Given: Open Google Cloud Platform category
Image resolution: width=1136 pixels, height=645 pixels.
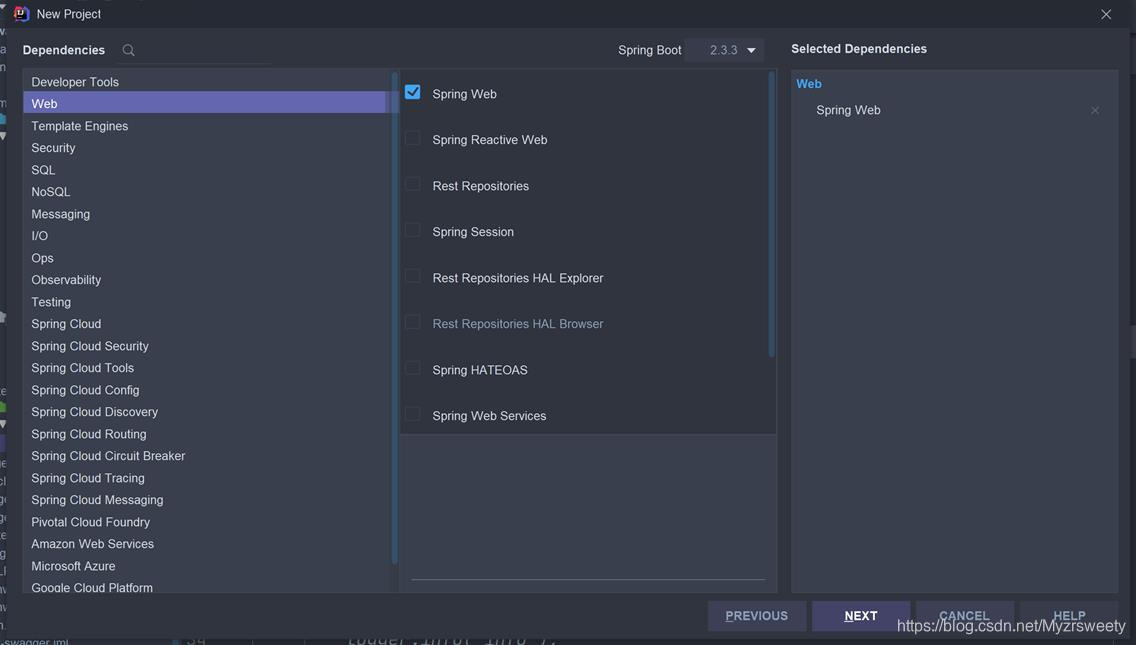Looking at the screenshot, I should point(206,586).
